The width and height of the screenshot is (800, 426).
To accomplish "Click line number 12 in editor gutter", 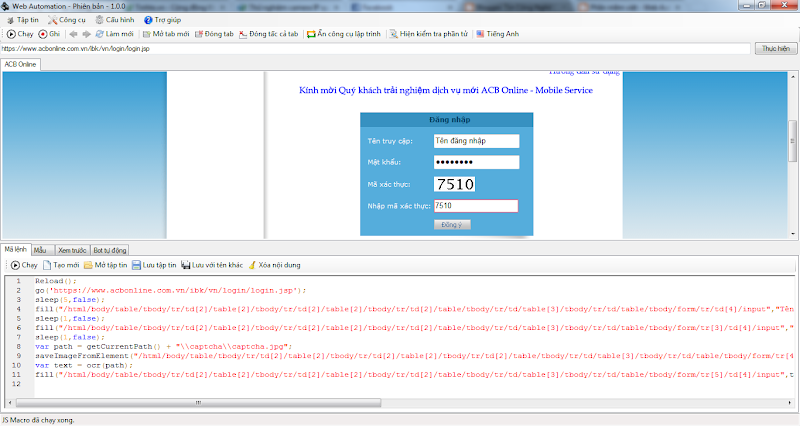I will coord(16,384).
